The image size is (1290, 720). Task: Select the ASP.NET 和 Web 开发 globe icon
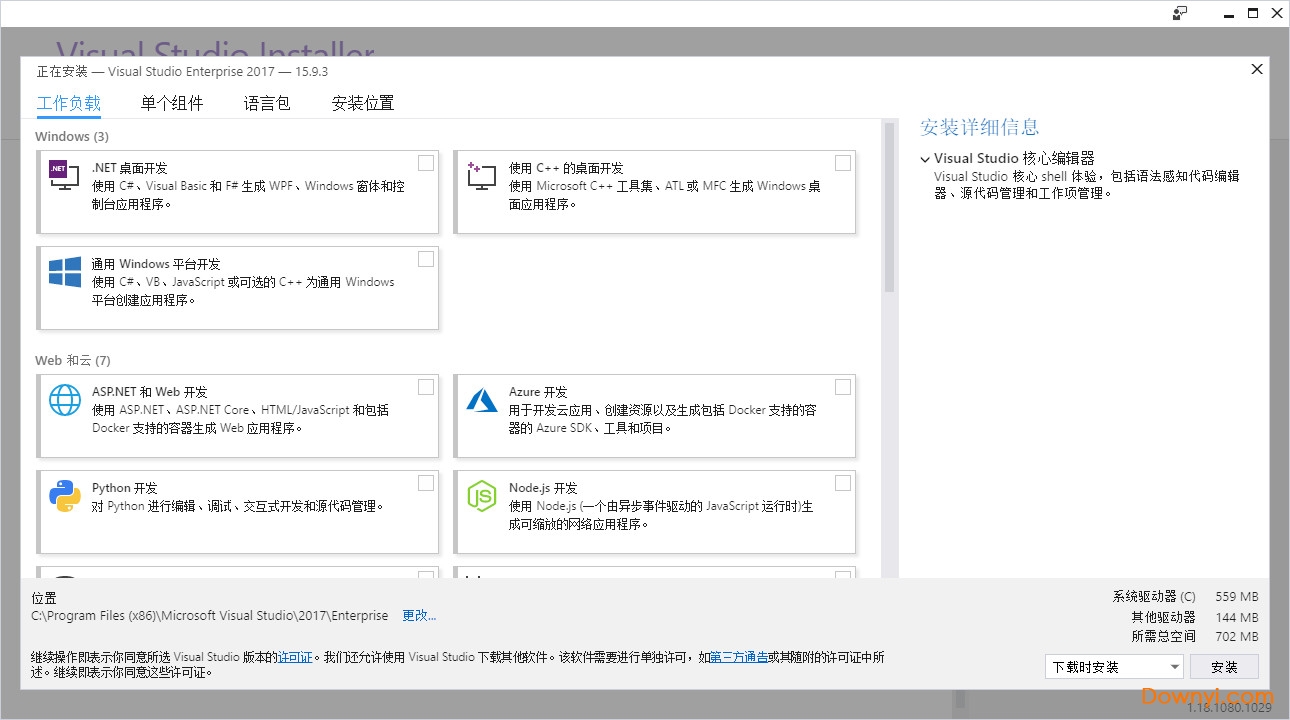point(64,399)
